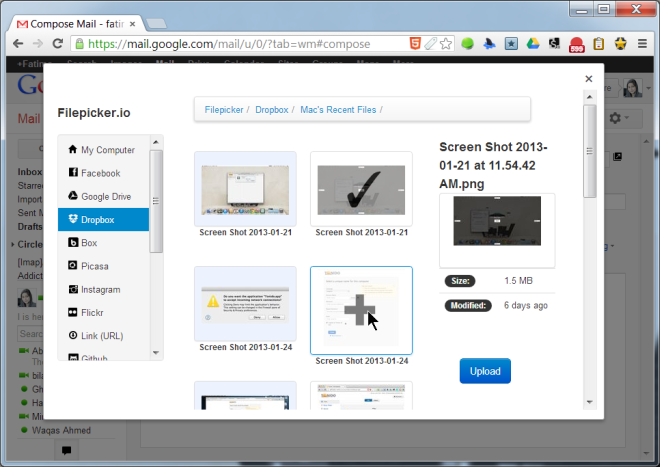Pick Box as the file source

[x=104, y=243]
